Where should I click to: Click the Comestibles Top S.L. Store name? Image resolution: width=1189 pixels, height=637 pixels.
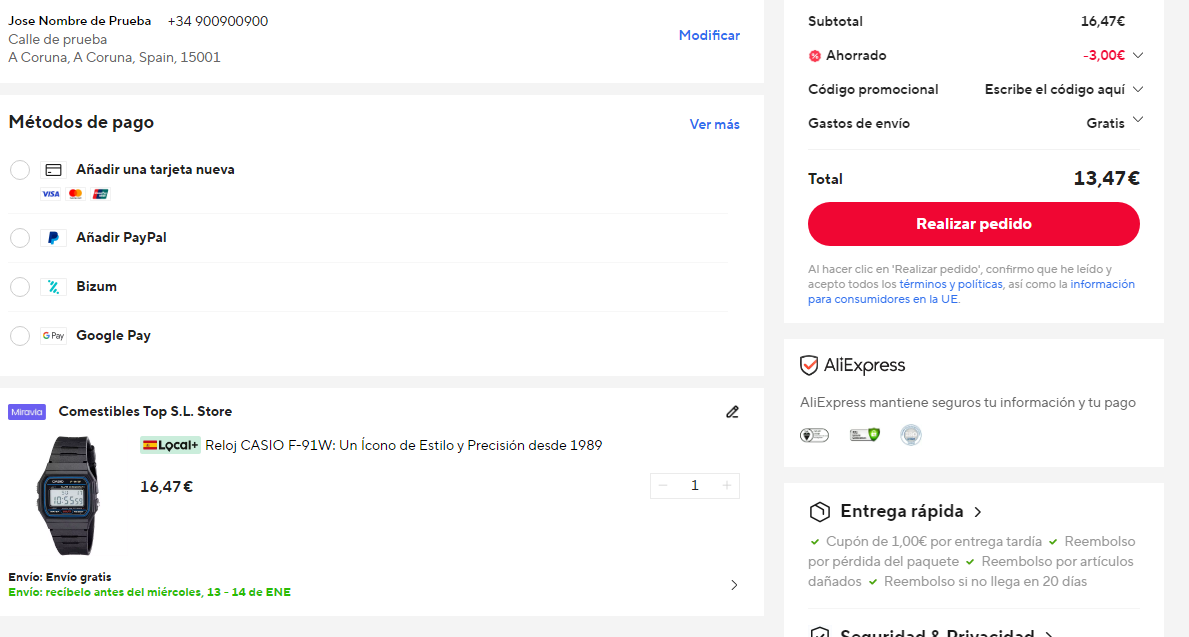pyautogui.click(x=146, y=412)
